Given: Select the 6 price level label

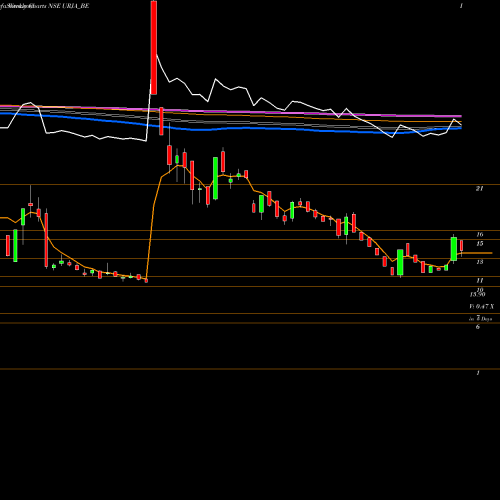Looking at the screenshot, I should click(x=478, y=327).
